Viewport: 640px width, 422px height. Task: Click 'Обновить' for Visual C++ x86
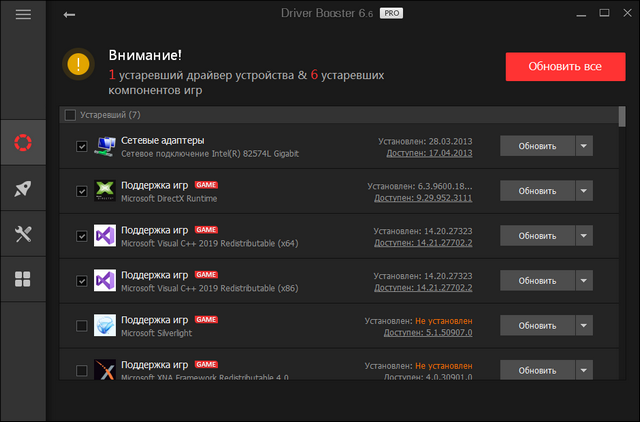coord(538,281)
